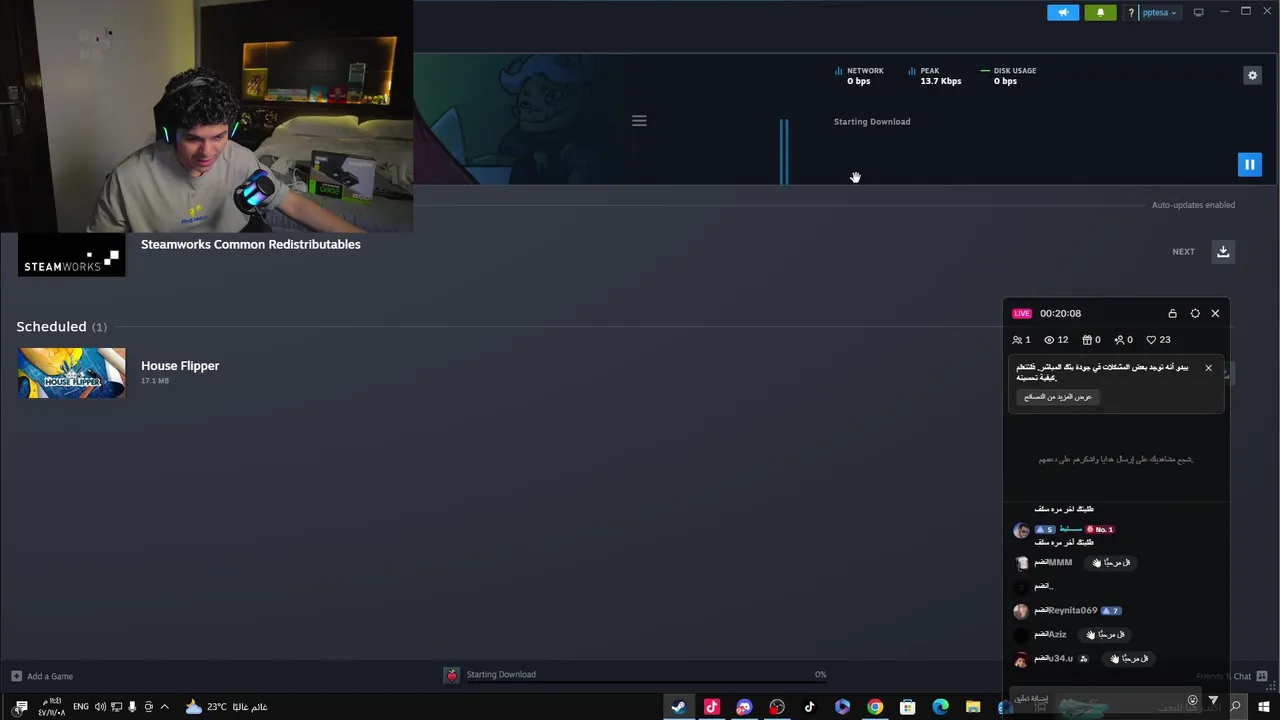The width and height of the screenshot is (1280, 720).
Task: Open File Explorer from taskbar
Action: coord(973,707)
